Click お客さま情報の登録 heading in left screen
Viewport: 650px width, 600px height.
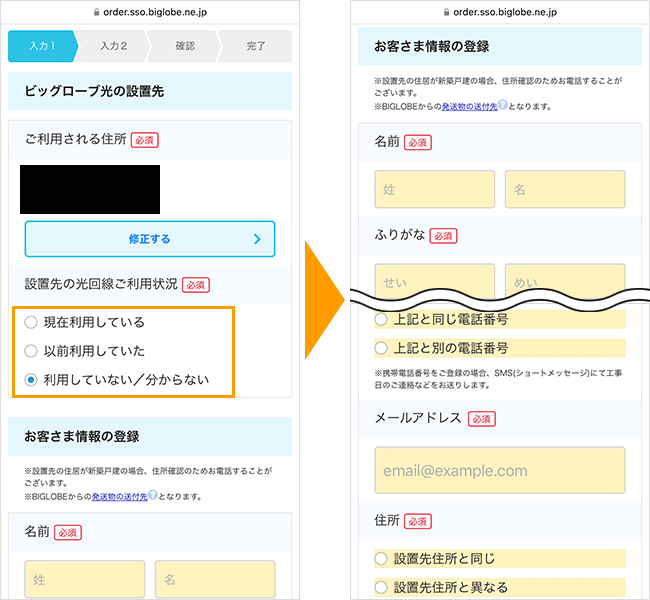tap(82, 437)
